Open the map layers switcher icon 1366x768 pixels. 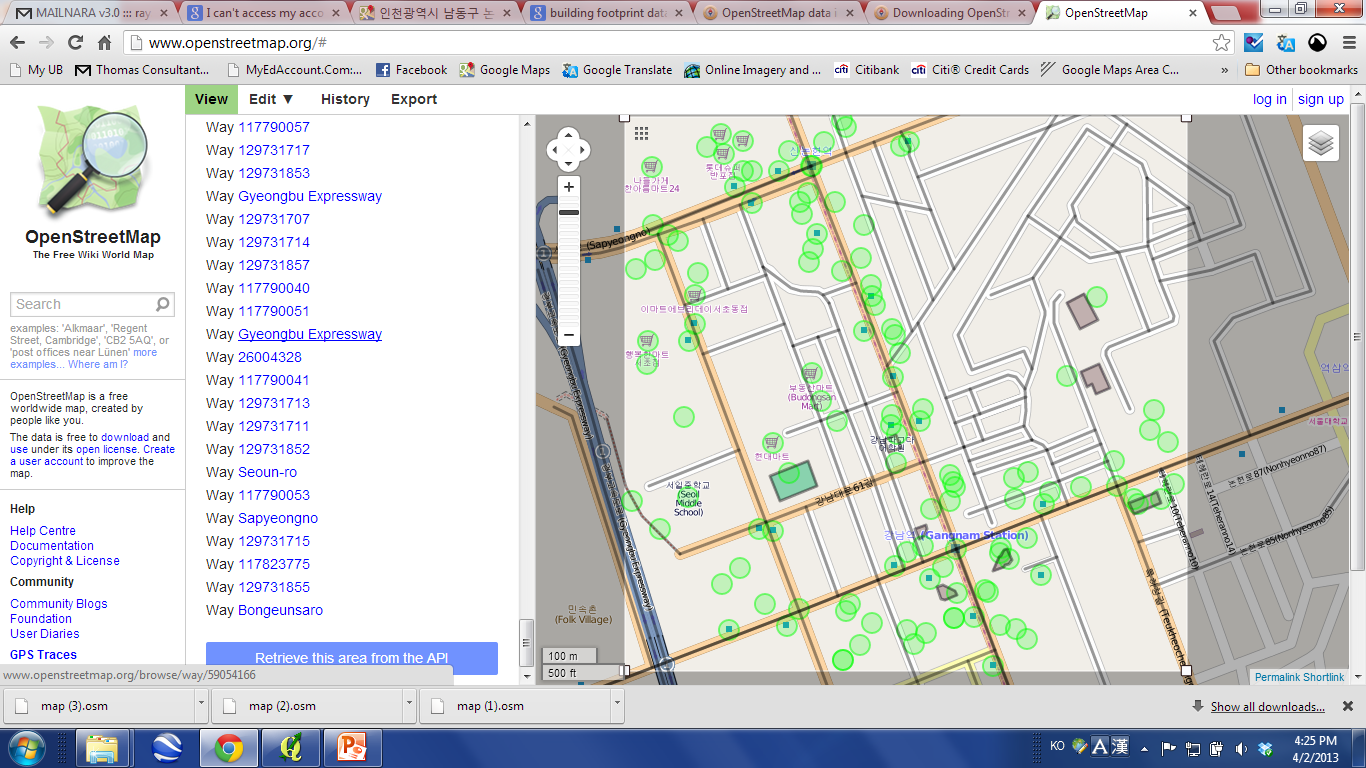click(x=1321, y=143)
